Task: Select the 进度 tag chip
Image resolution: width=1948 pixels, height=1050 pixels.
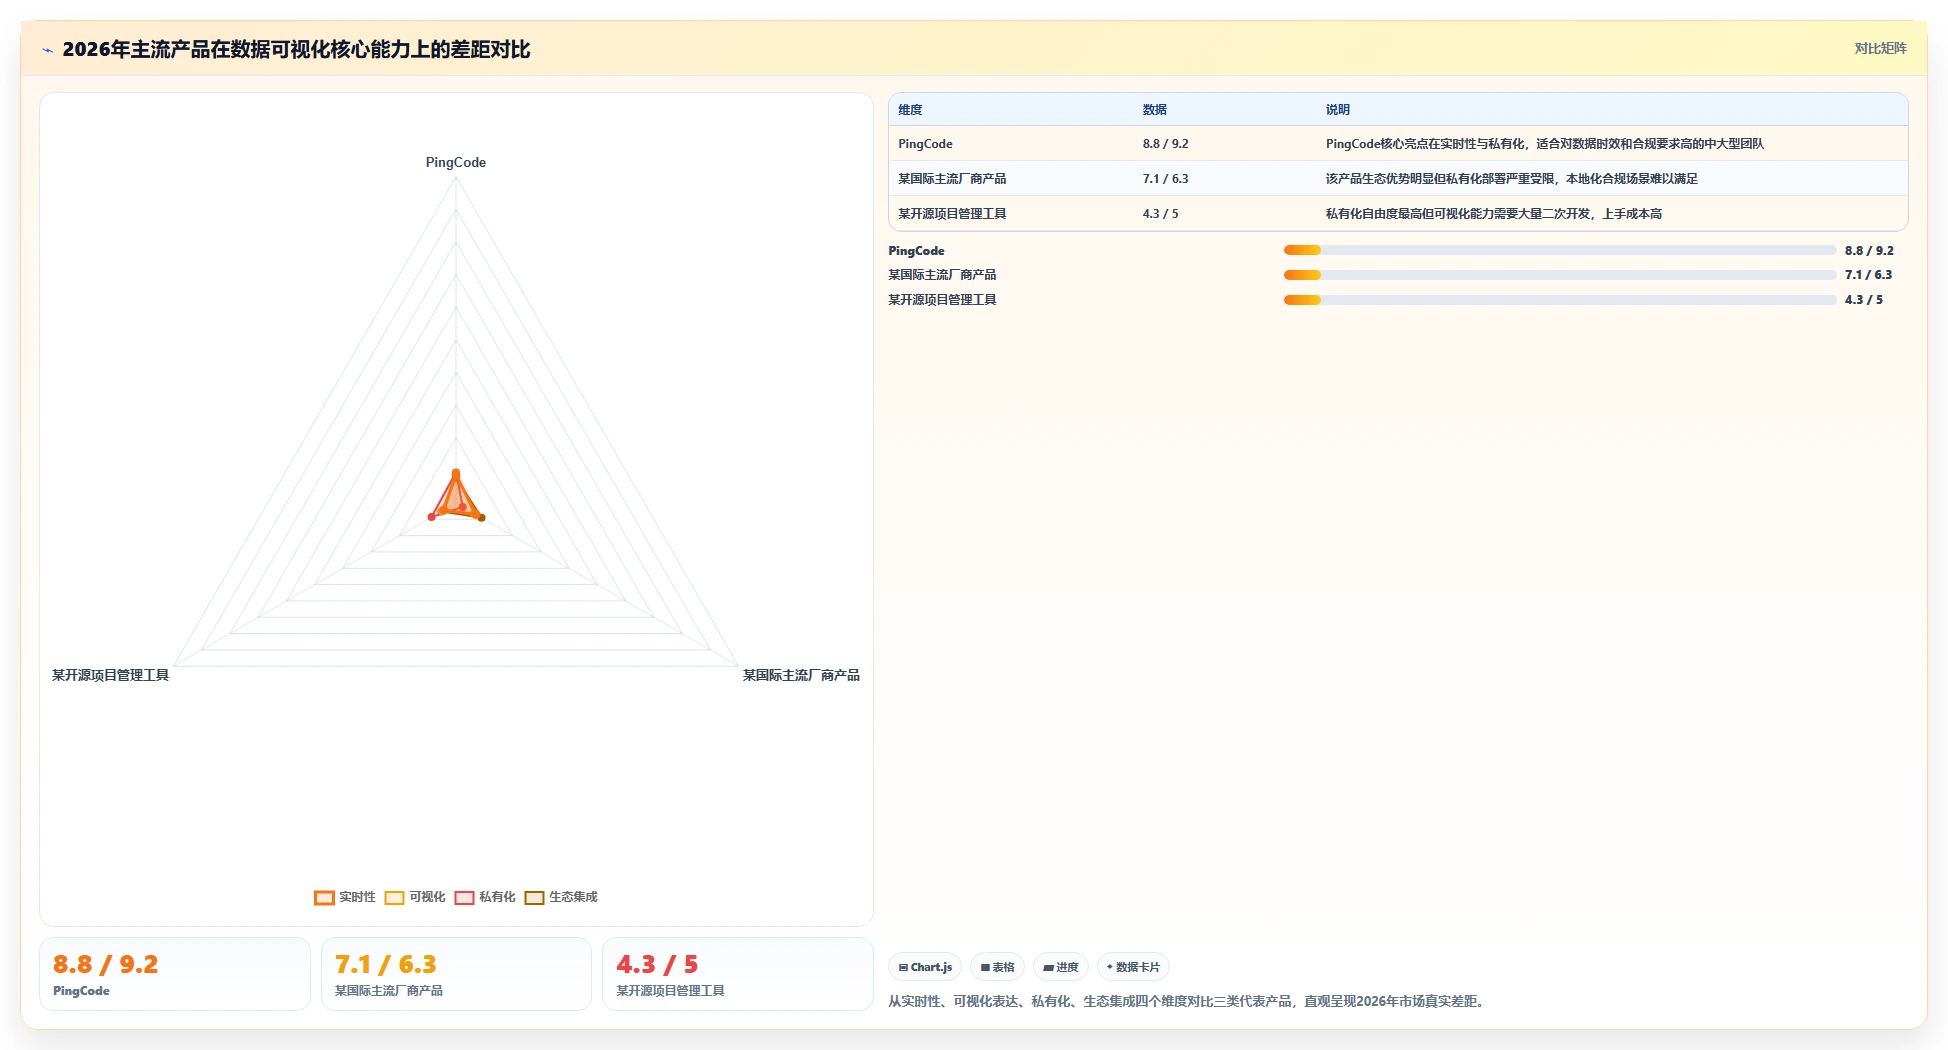Action: pos(1061,967)
